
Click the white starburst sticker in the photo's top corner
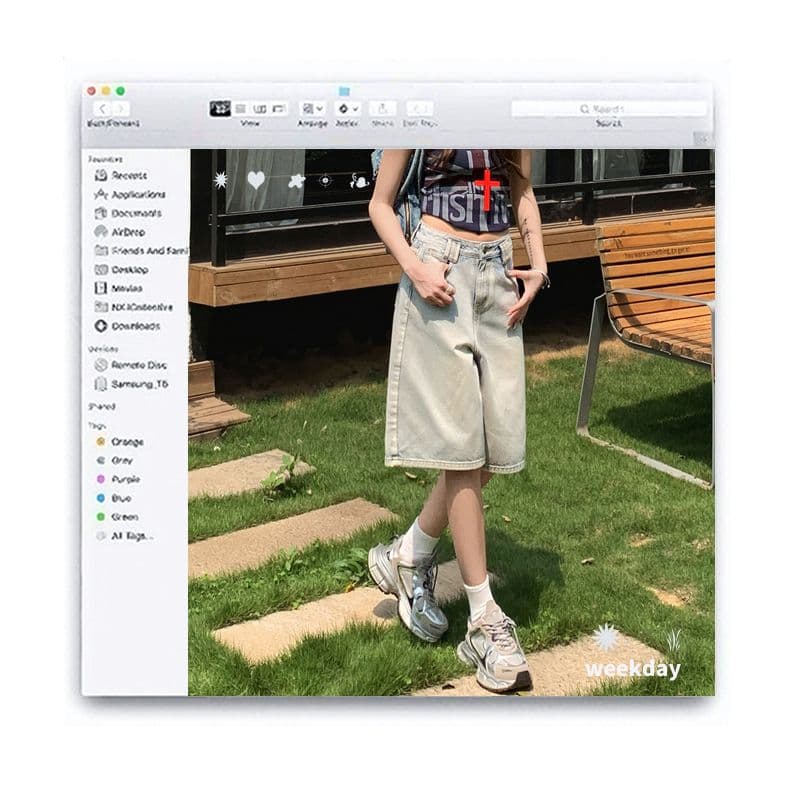click(221, 179)
